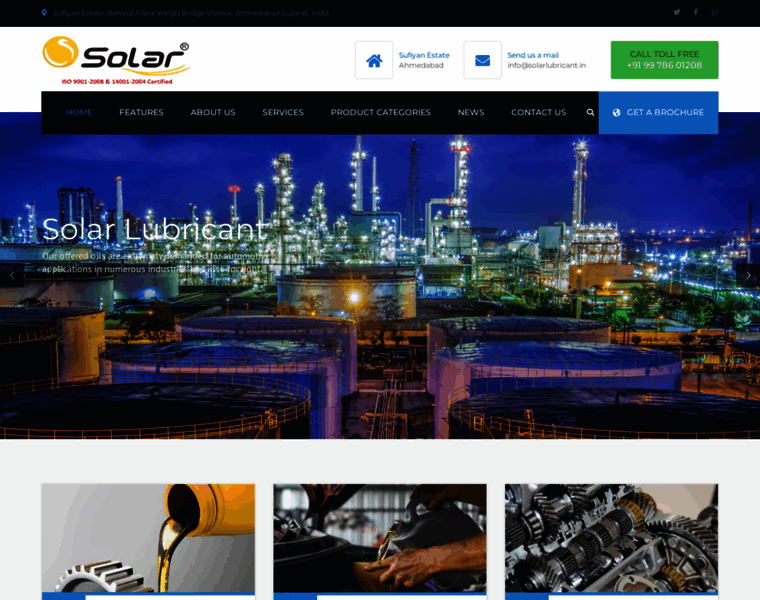This screenshot has height=600, width=760.
Task: Open the CONTACT US page
Action: click(x=538, y=112)
